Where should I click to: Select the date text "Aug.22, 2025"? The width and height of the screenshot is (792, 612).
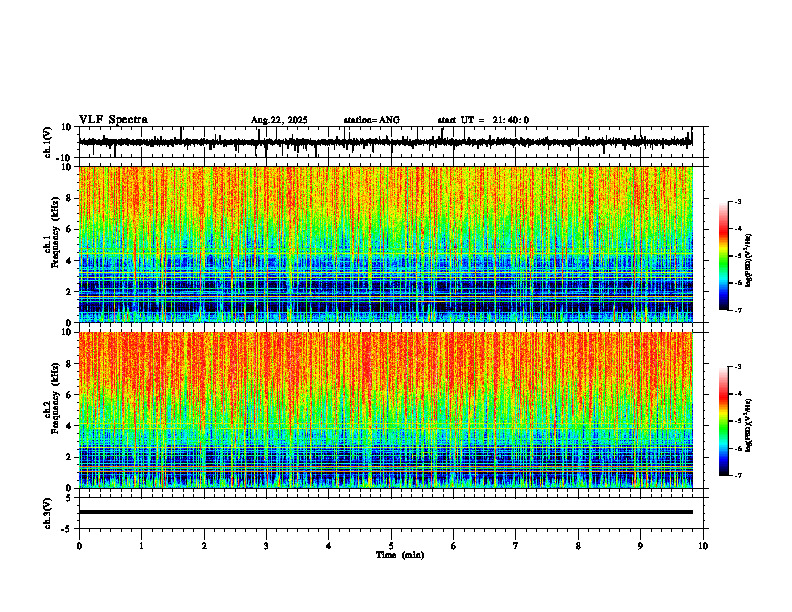tap(279, 120)
